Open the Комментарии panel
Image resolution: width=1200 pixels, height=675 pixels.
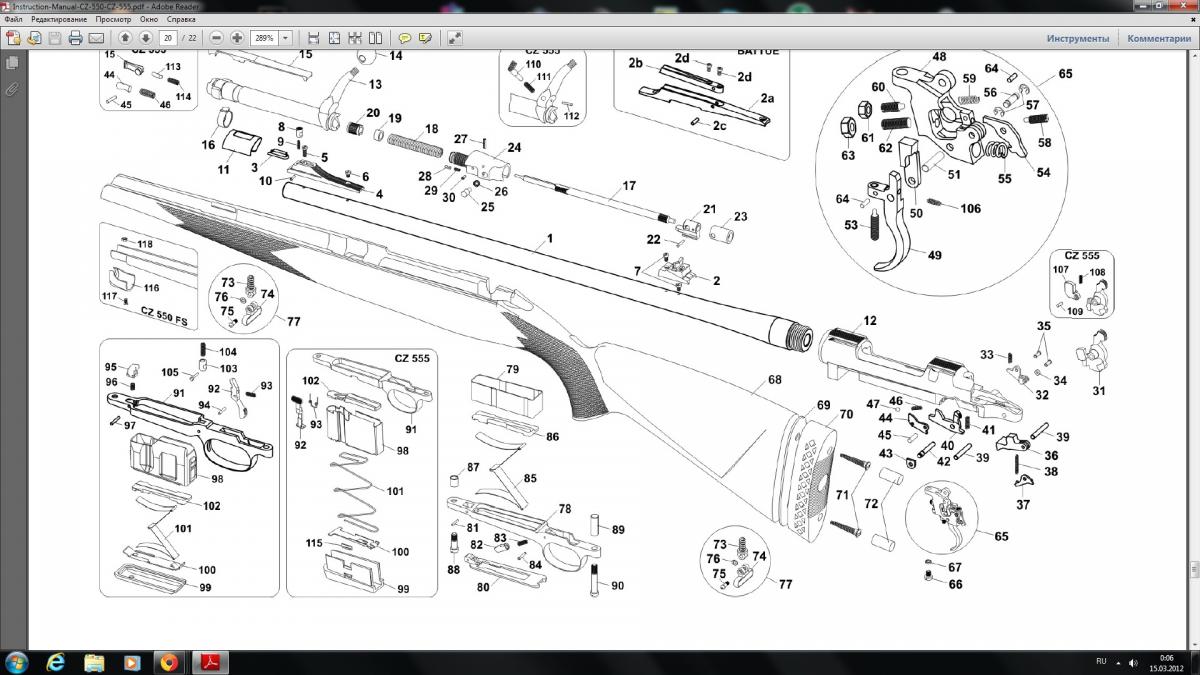(1158, 38)
